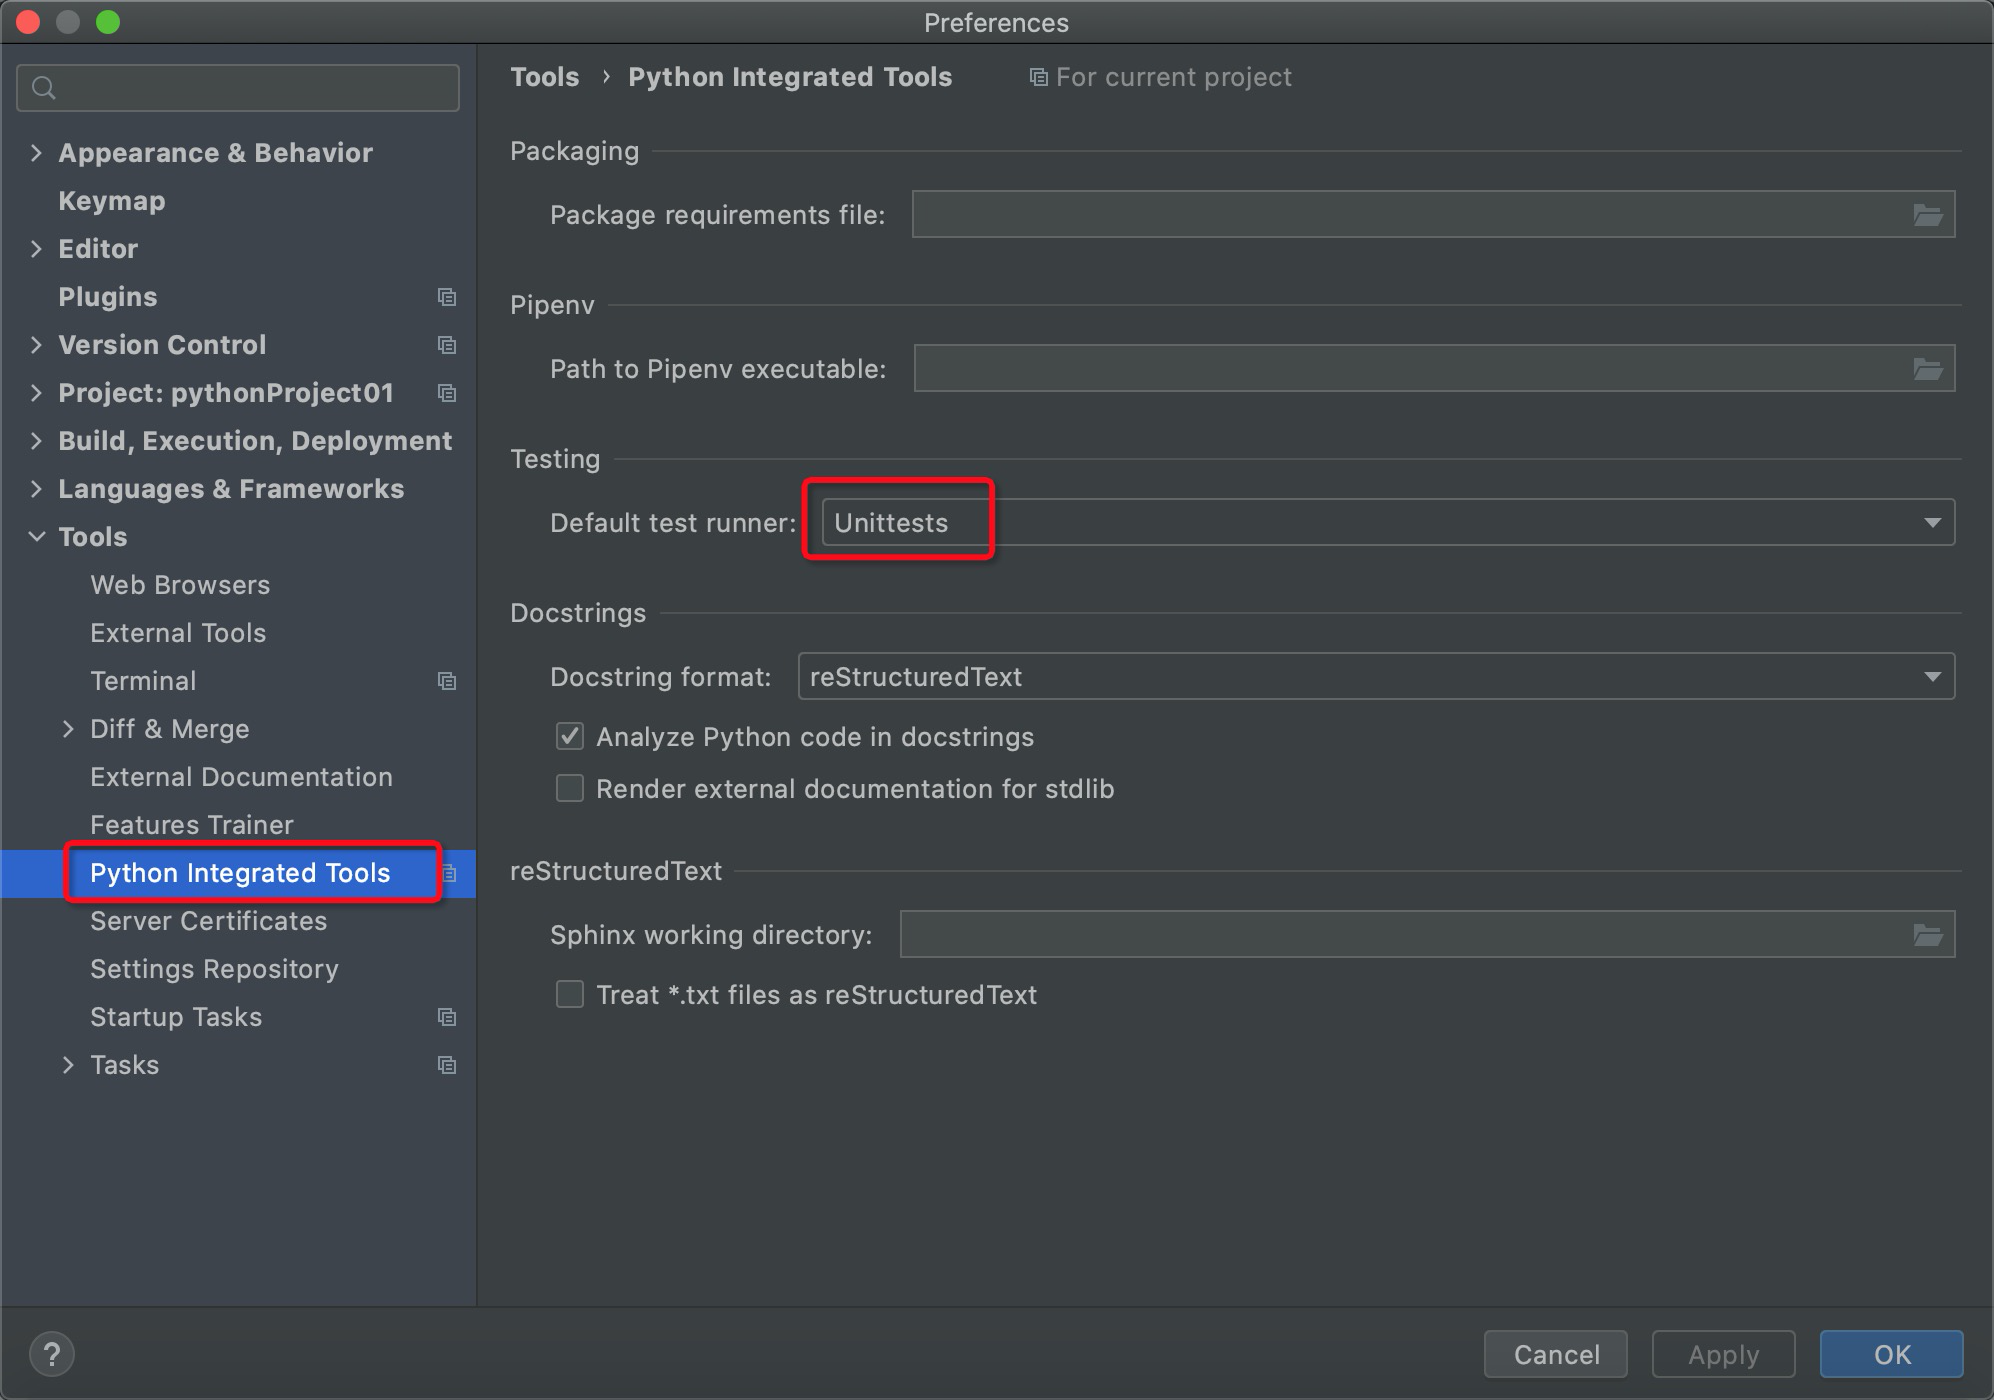Expand the Build, Execution, Deployment section
Screen dimensions: 1994x1400
click(36, 440)
